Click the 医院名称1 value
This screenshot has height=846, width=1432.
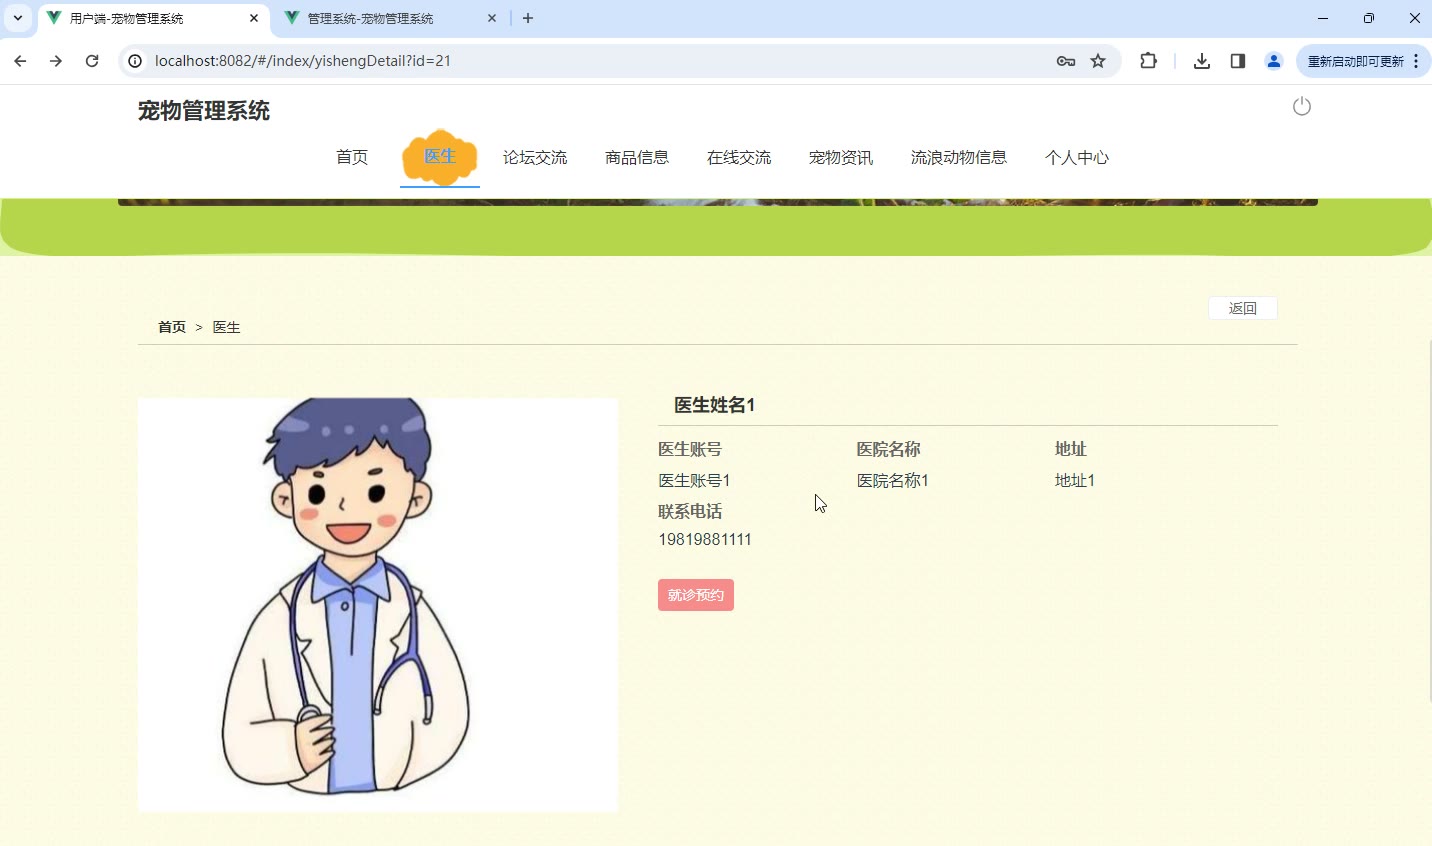(x=893, y=480)
